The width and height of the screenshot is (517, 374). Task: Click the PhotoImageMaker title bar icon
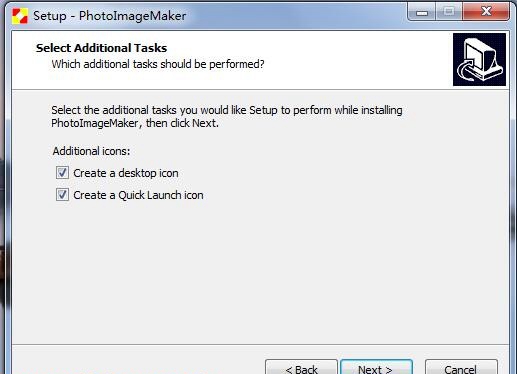pyautogui.click(x=20, y=16)
